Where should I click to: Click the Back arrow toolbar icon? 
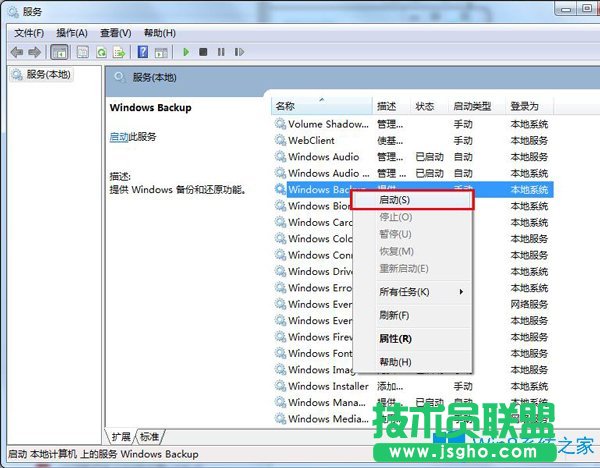[x=17, y=52]
